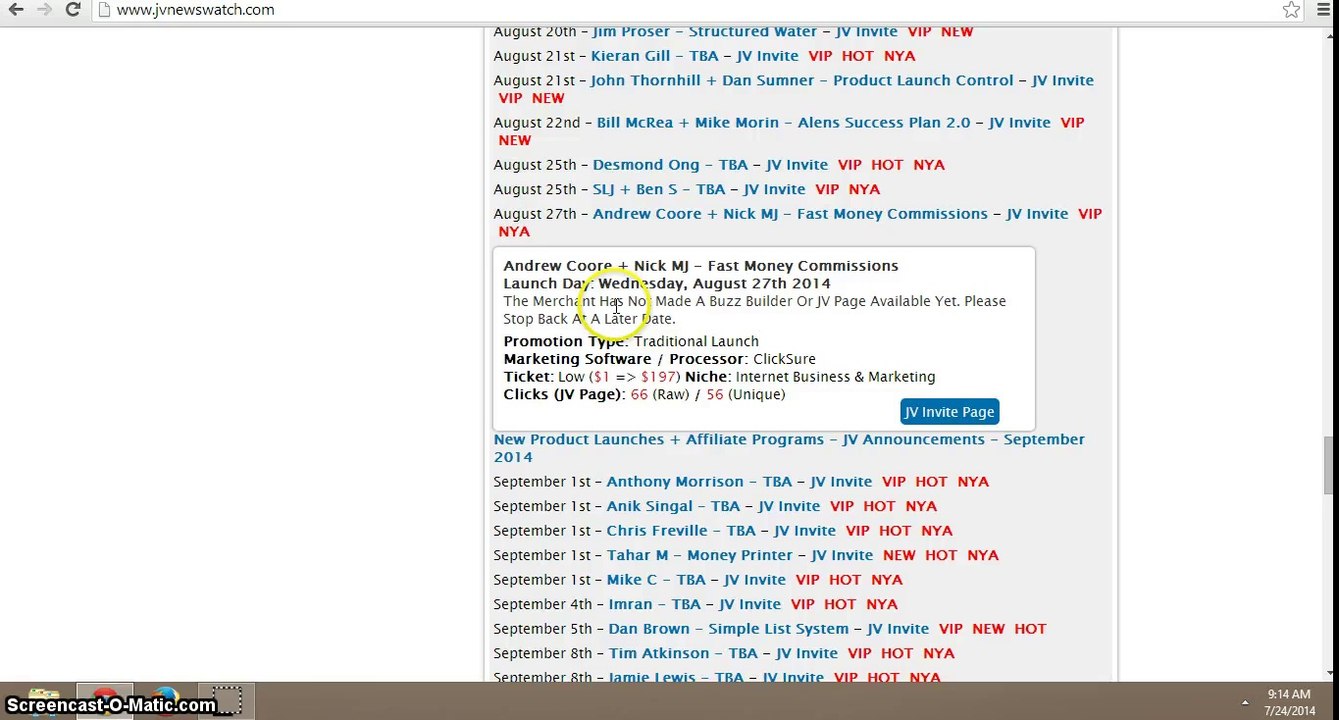Click the NEW tag on the Tahar M row
This screenshot has height=720, width=1339.
coord(899,555)
